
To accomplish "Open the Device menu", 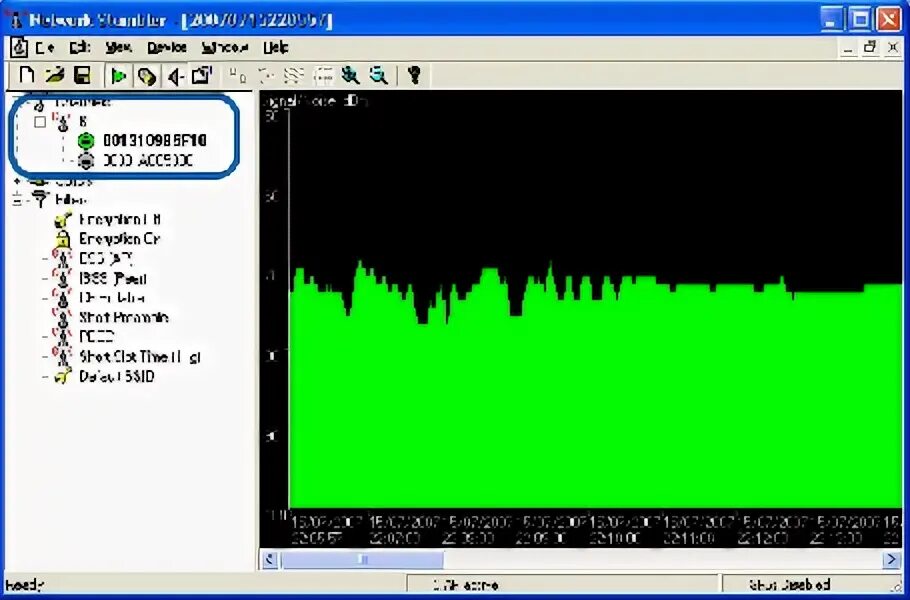I will click(167, 48).
